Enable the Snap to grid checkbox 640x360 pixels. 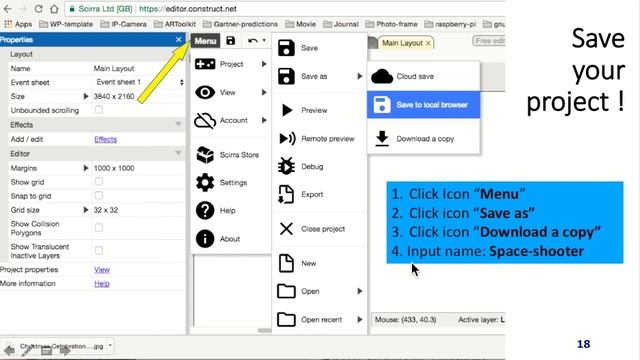point(99,196)
